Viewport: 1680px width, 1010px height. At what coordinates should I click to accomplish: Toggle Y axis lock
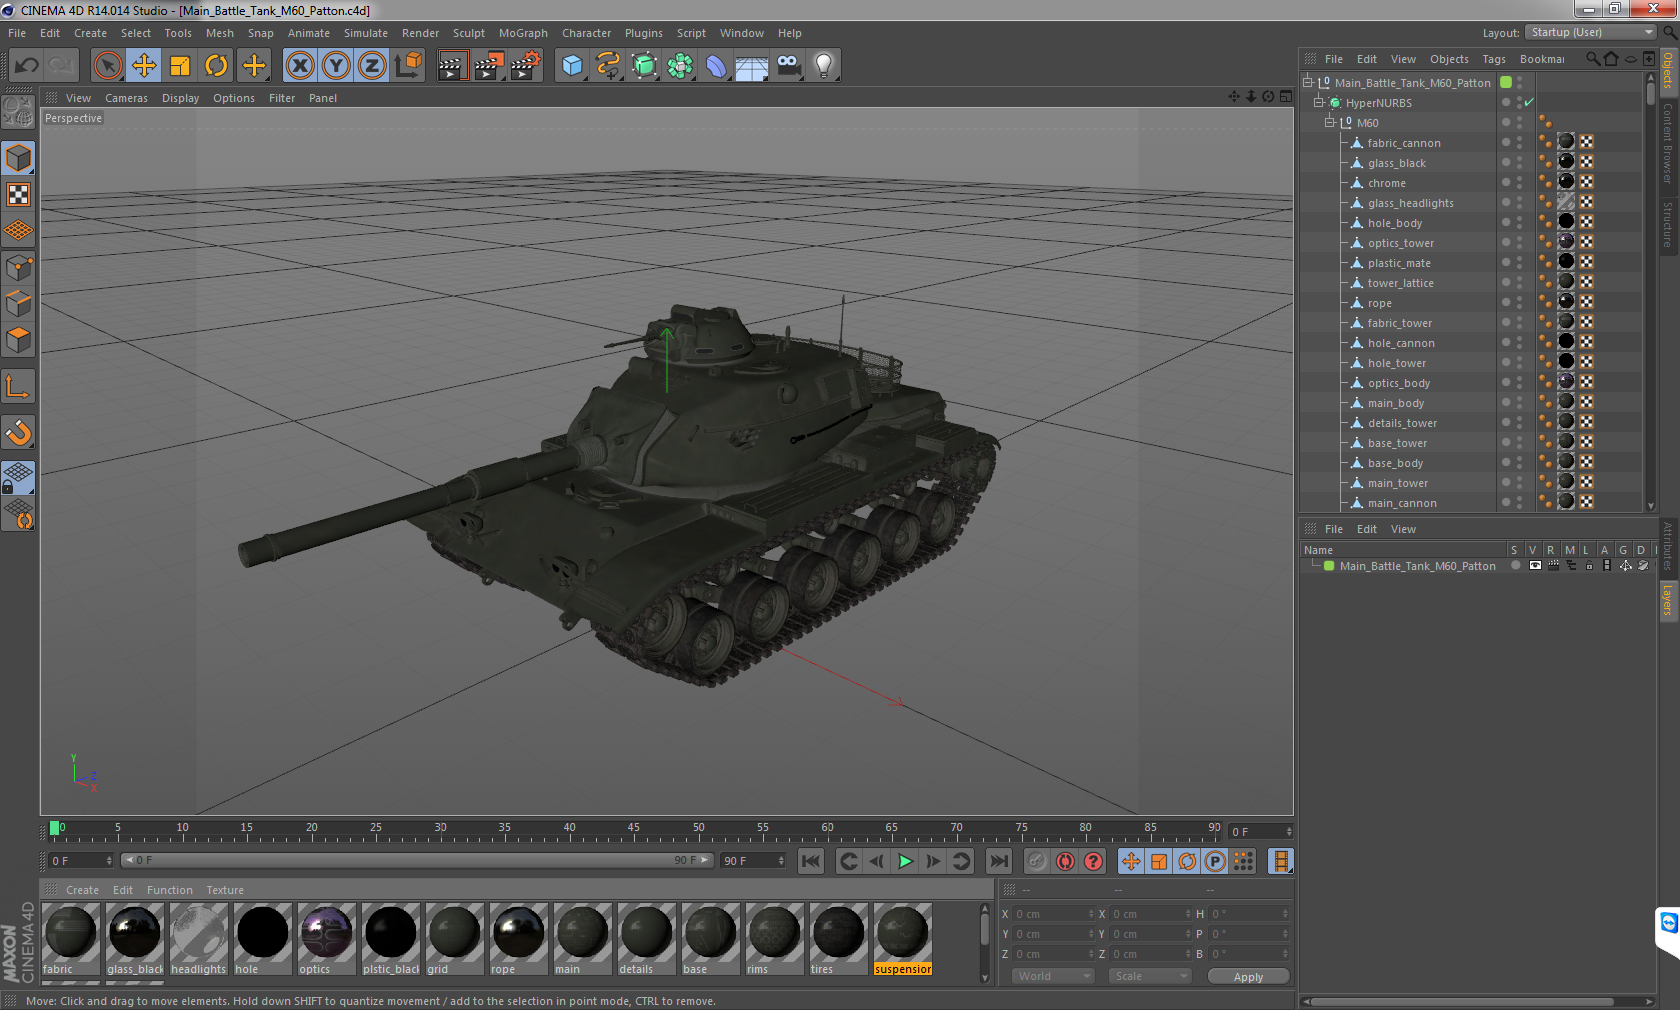[336, 66]
